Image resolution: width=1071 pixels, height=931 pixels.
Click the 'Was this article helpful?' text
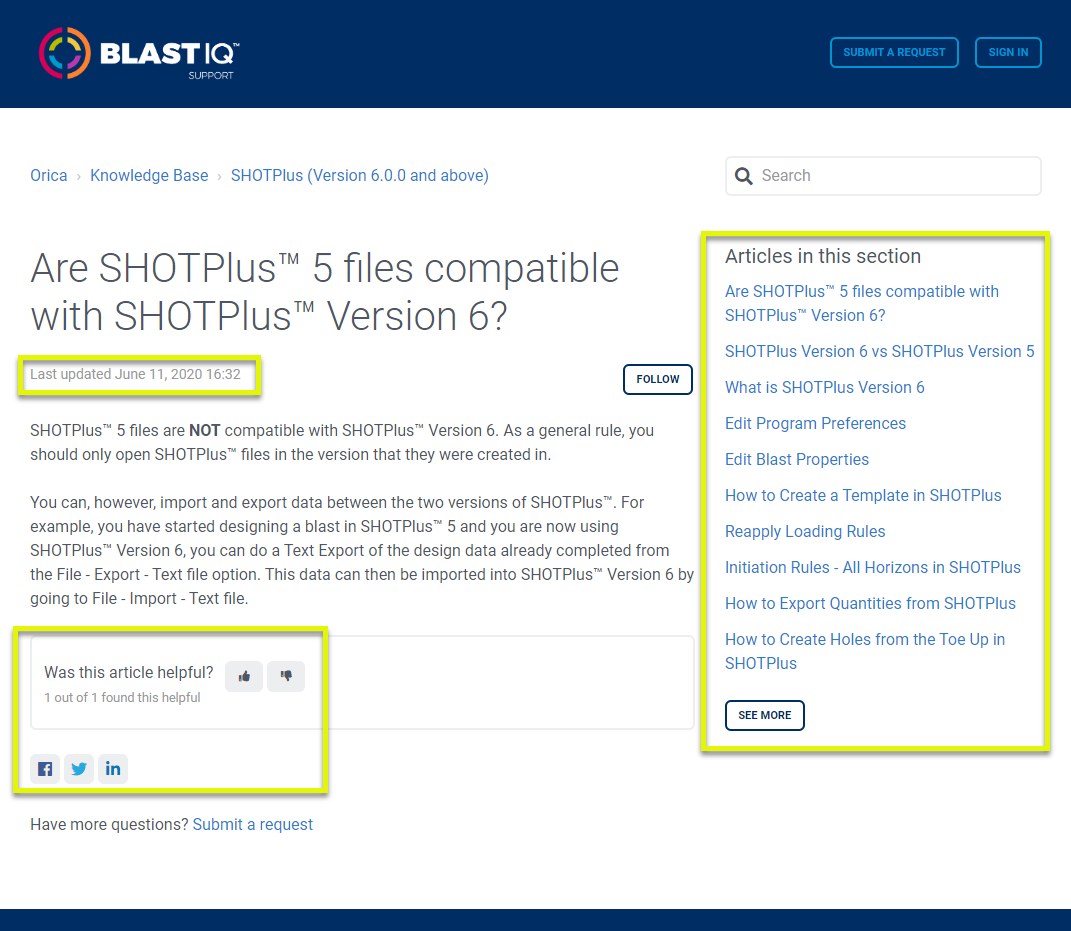point(128,673)
